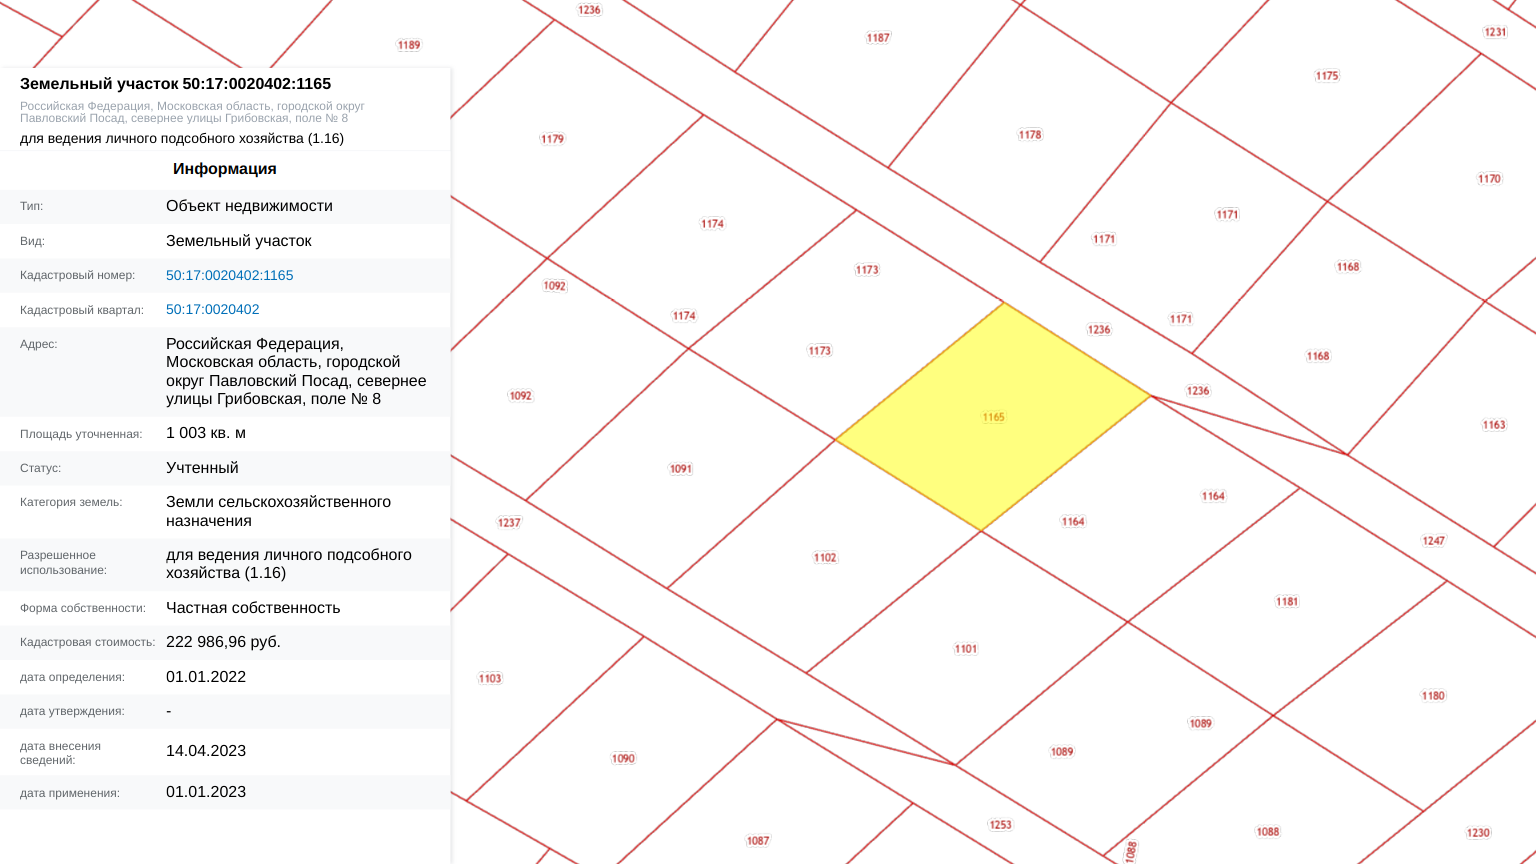Select parcel label 1087 on the map
1536x864 pixels.
(758, 841)
